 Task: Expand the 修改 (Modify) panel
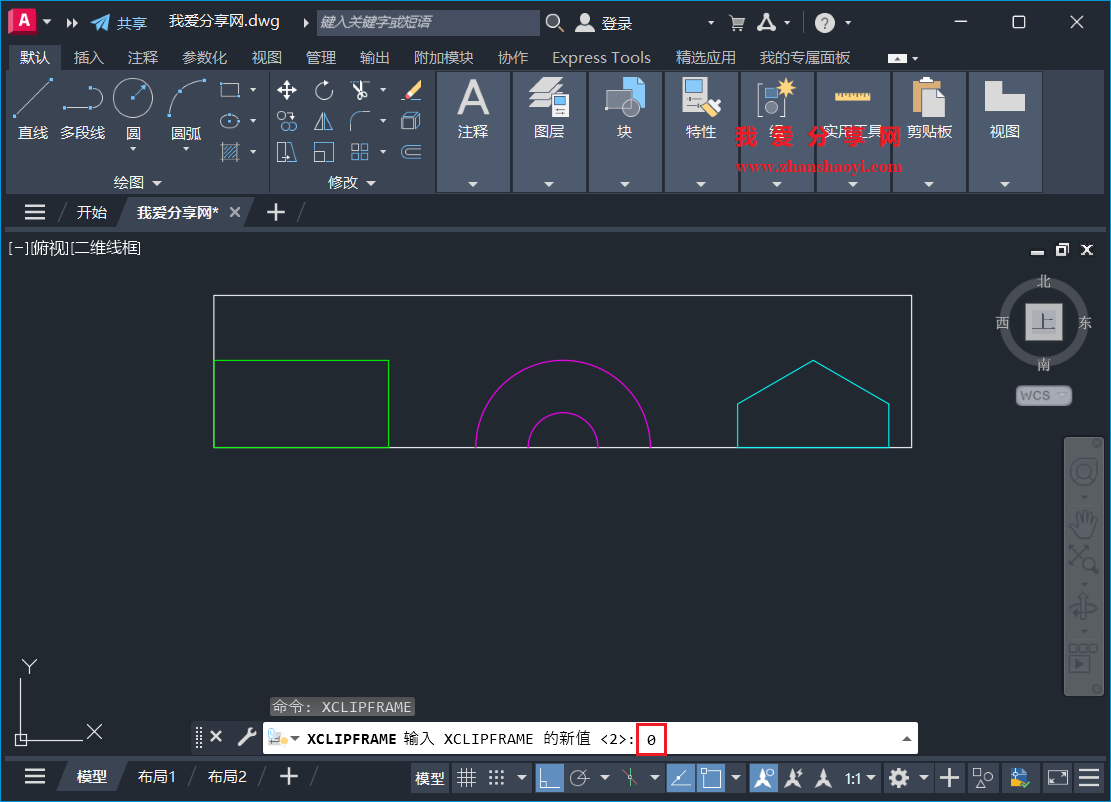371,183
